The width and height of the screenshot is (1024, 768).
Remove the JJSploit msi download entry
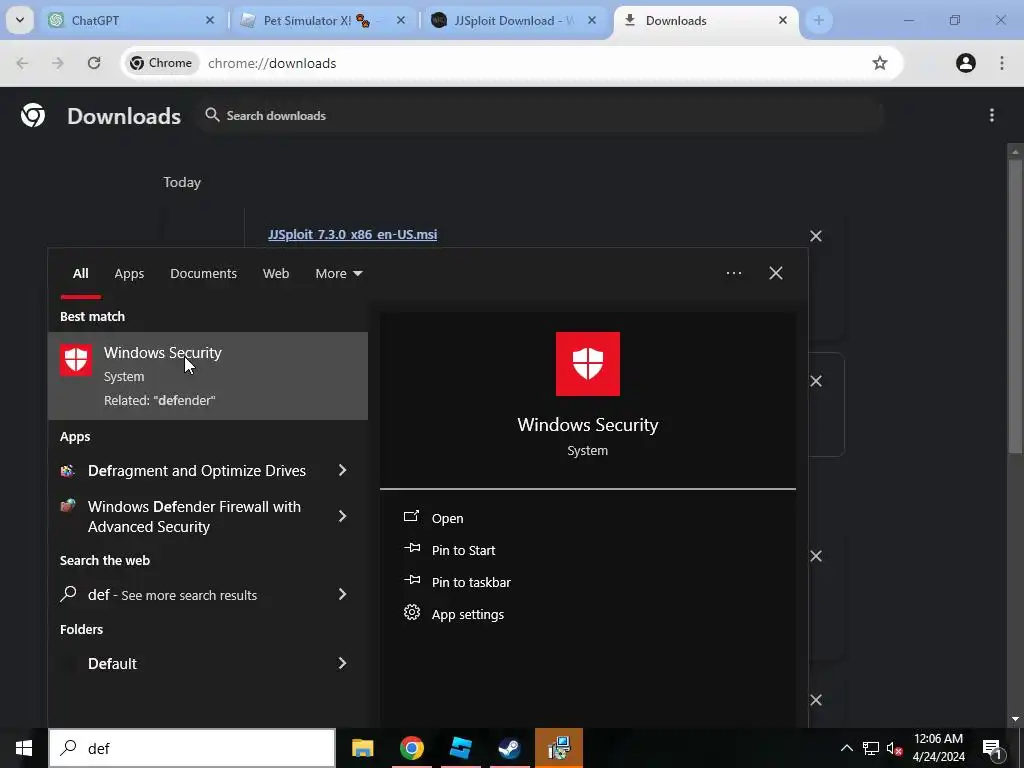pyautogui.click(x=816, y=236)
